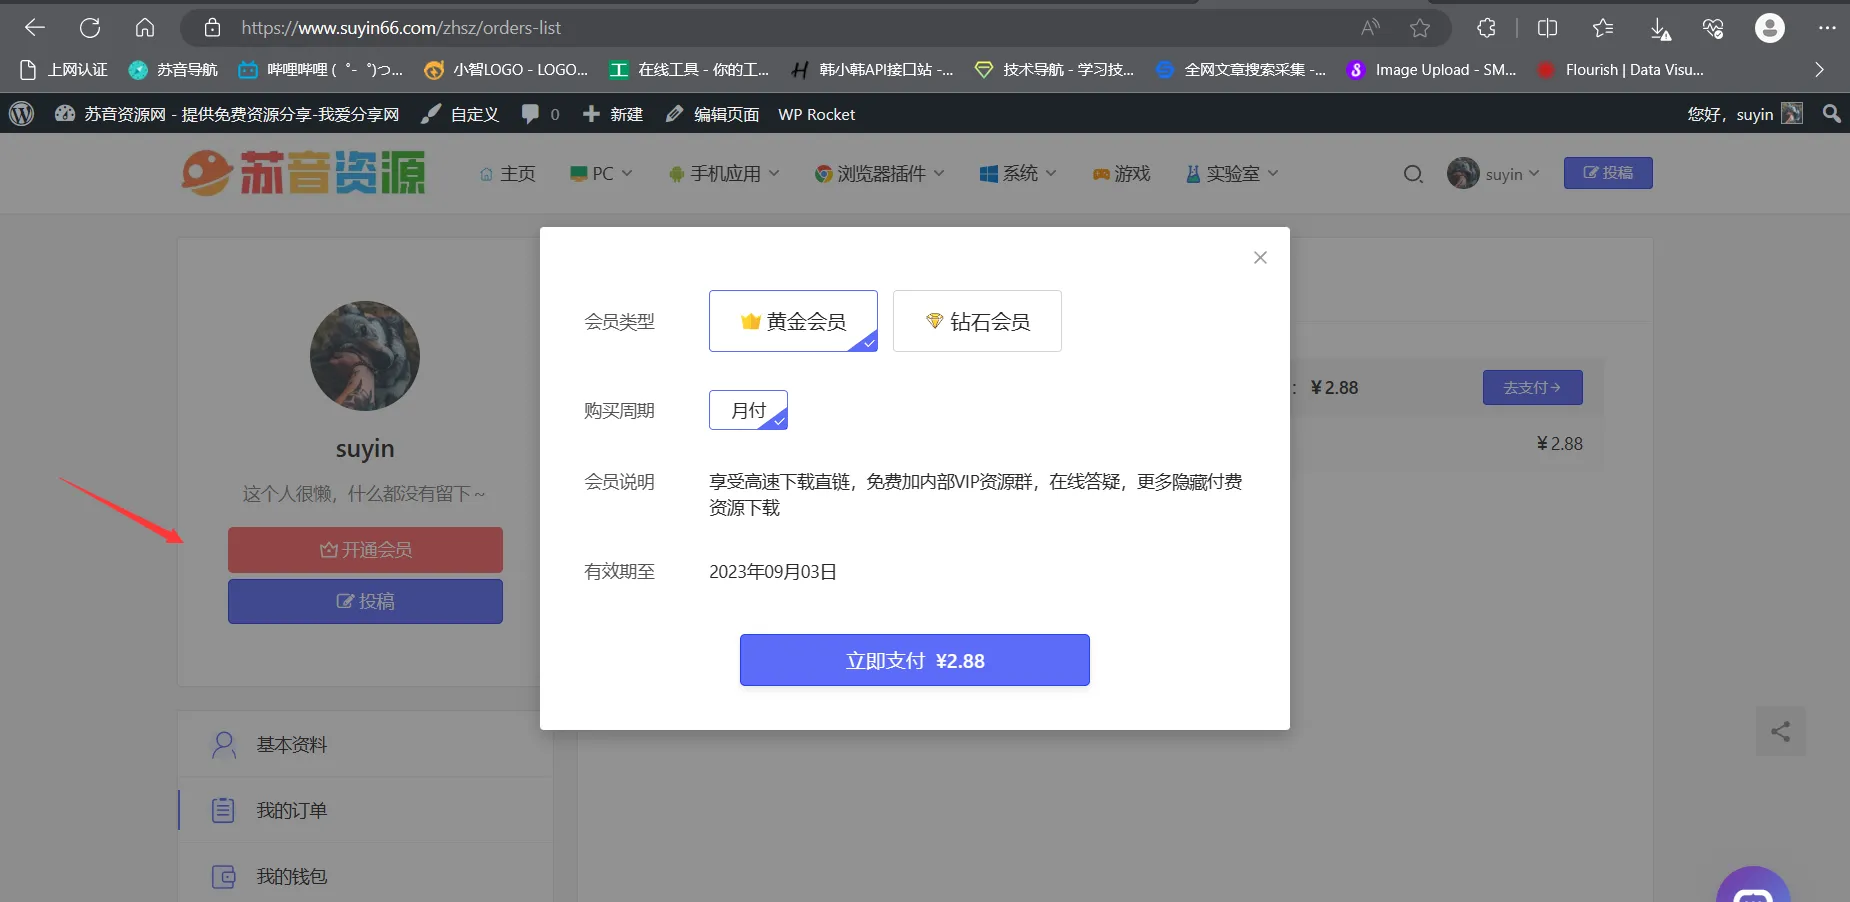Click the browser refresh icon

pos(90,28)
